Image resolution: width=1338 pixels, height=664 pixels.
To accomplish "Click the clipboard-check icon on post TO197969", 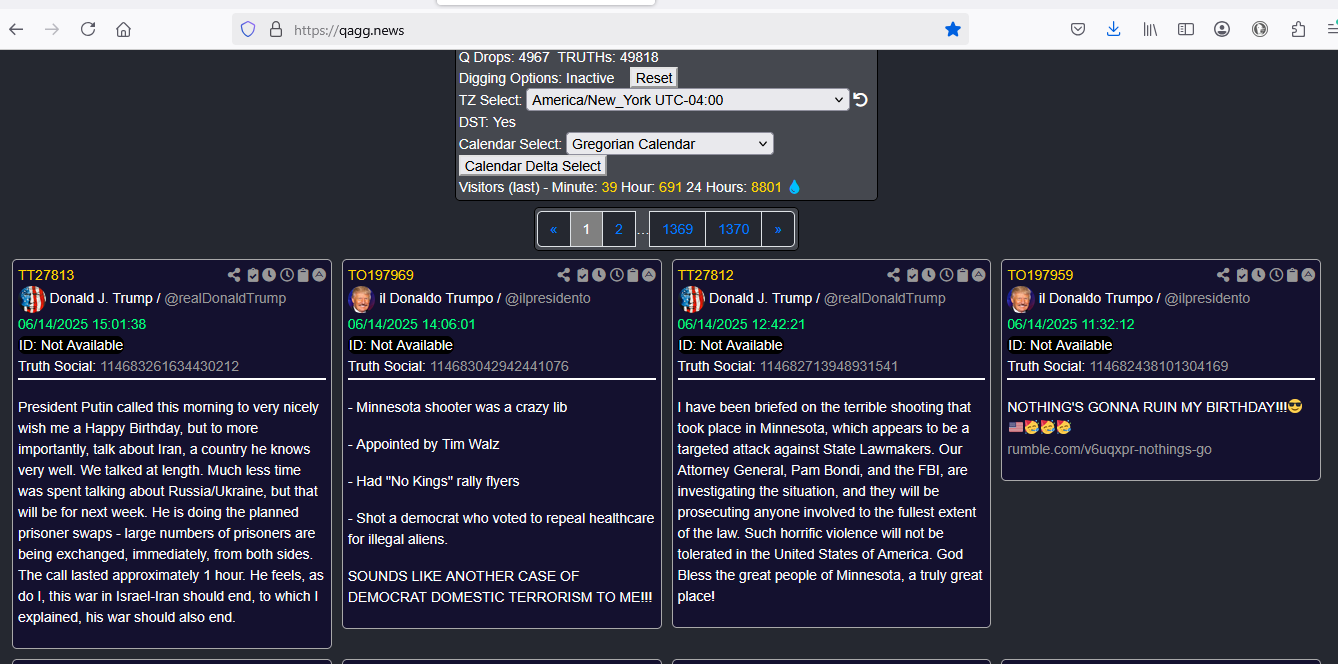I will click(x=583, y=275).
